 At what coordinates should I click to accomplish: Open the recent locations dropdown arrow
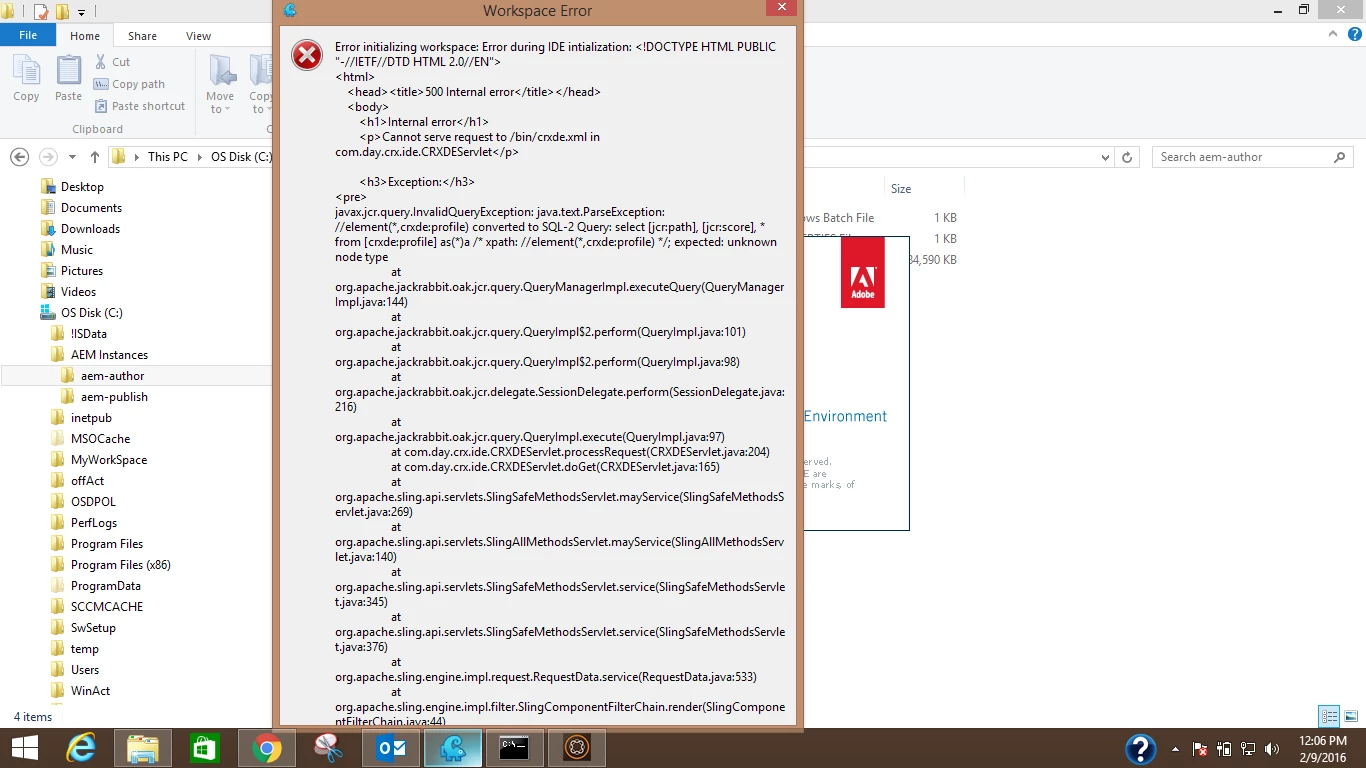coord(72,157)
